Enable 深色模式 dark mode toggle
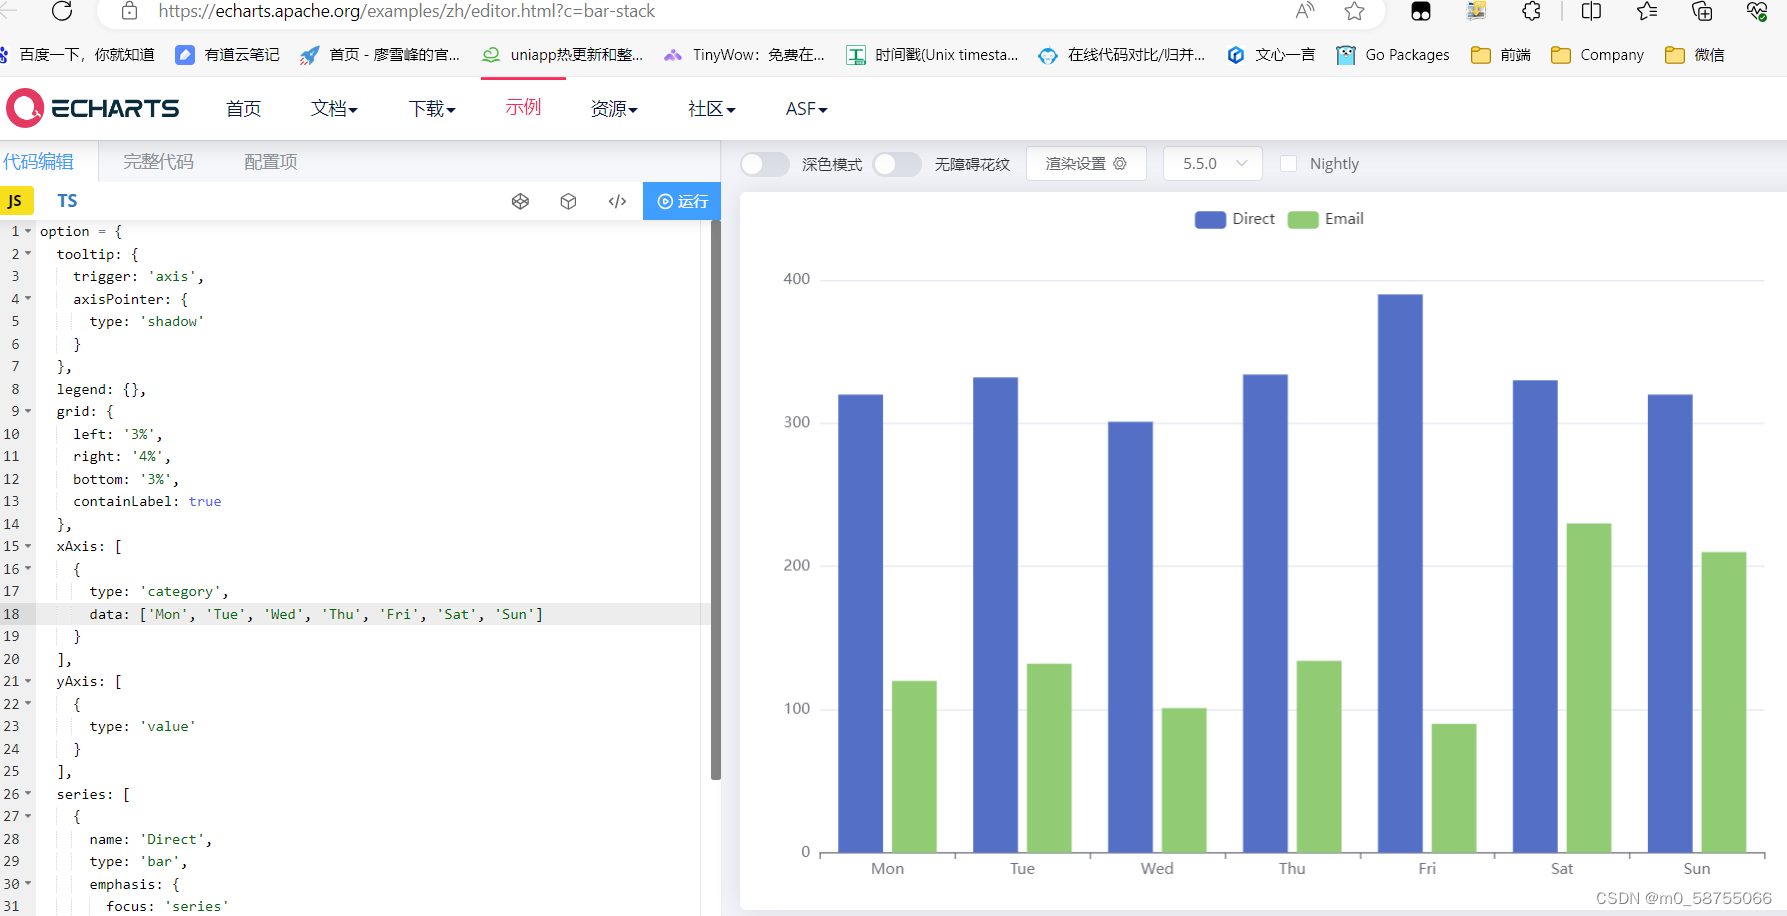The height and width of the screenshot is (916, 1787). tap(764, 163)
